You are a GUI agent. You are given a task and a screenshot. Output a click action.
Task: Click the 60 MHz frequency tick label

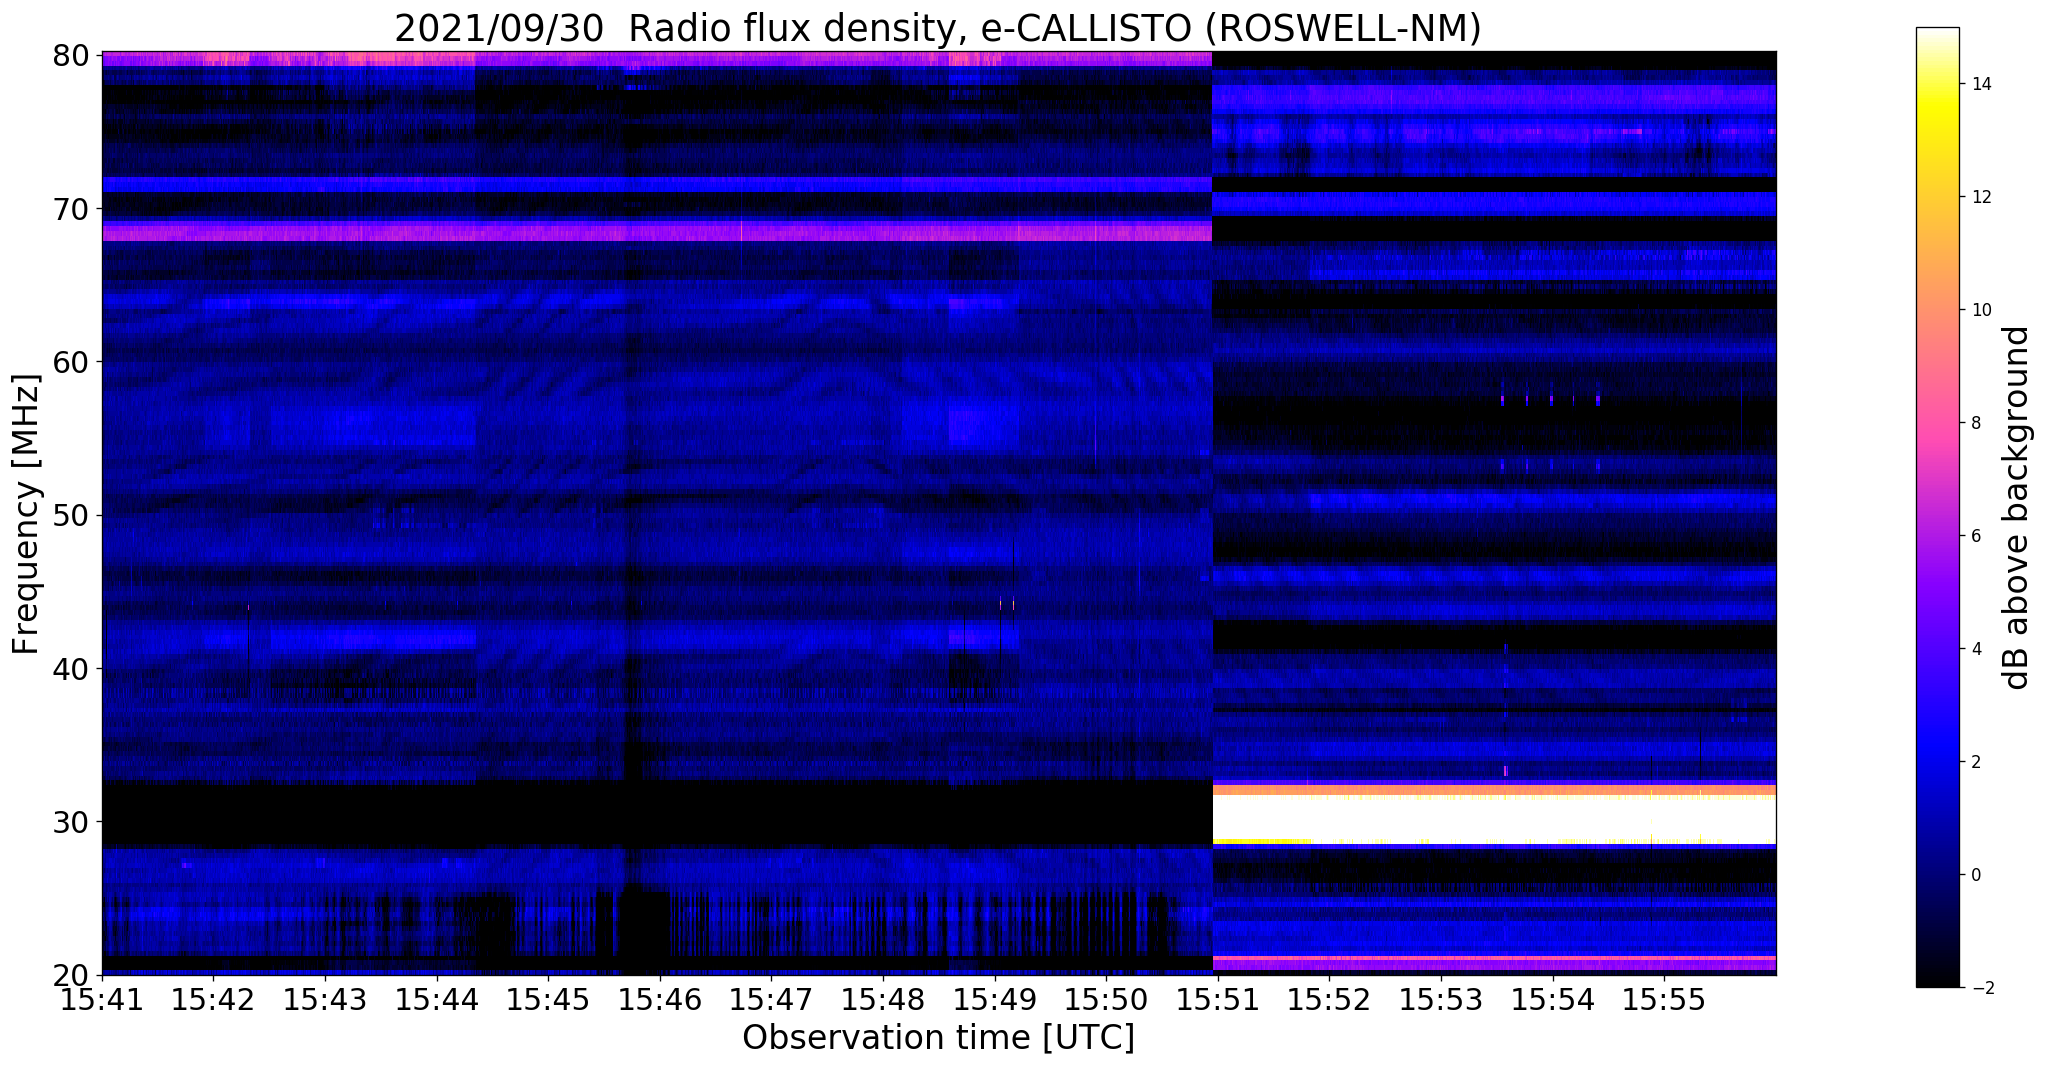[x=70, y=362]
